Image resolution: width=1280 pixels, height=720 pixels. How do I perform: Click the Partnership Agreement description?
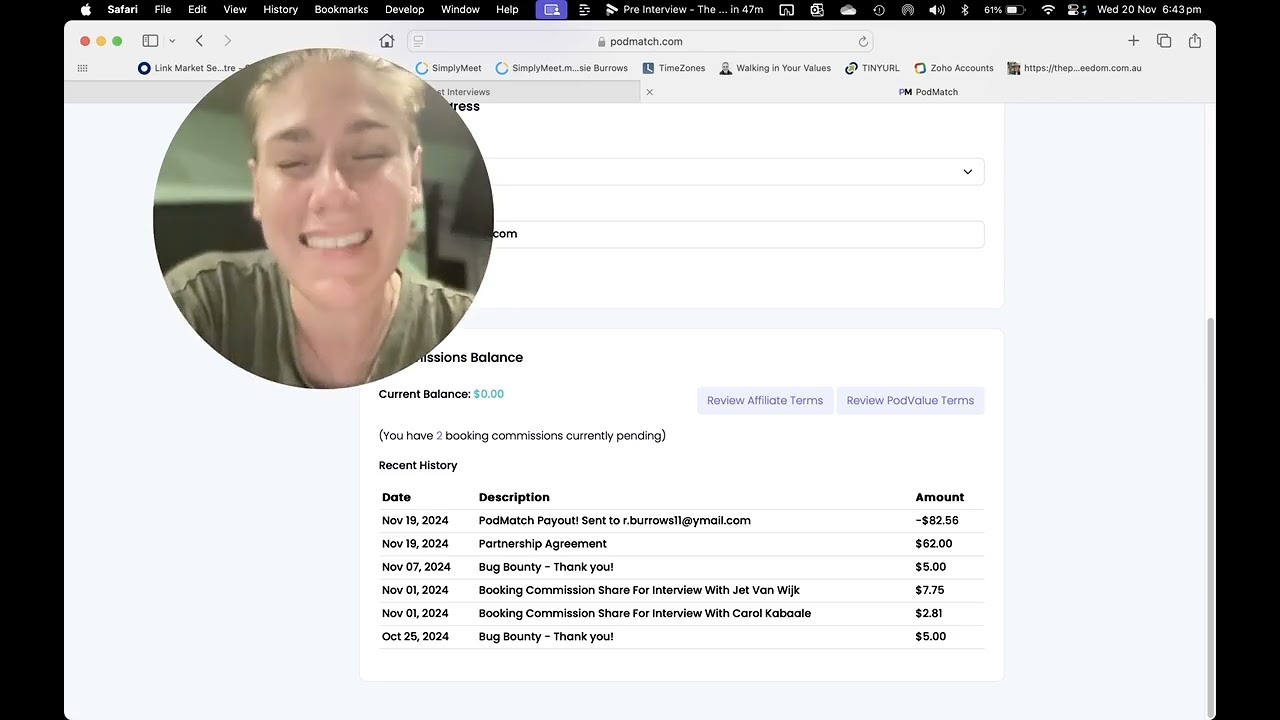[x=543, y=544]
